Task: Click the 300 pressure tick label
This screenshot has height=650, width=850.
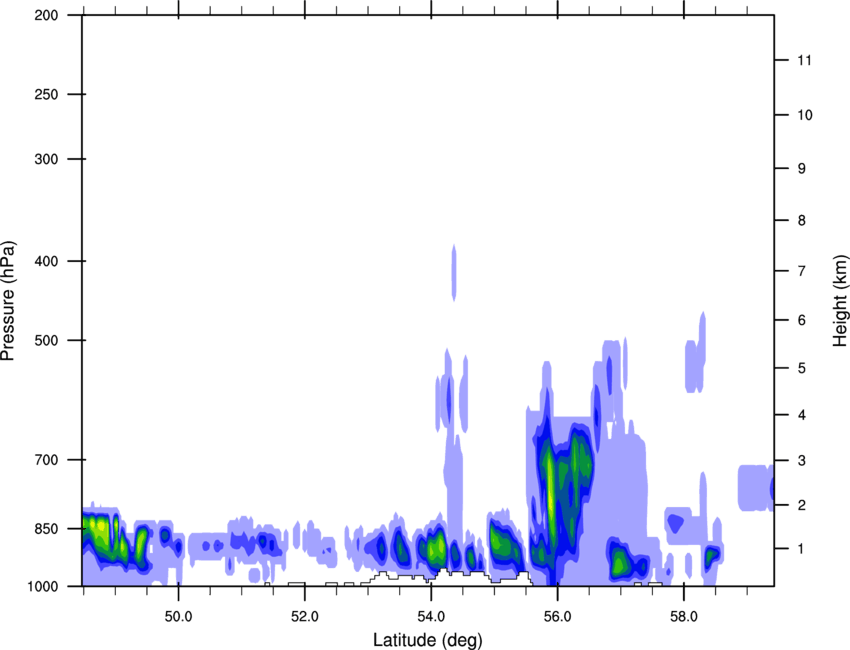Action: (x=47, y=159)
